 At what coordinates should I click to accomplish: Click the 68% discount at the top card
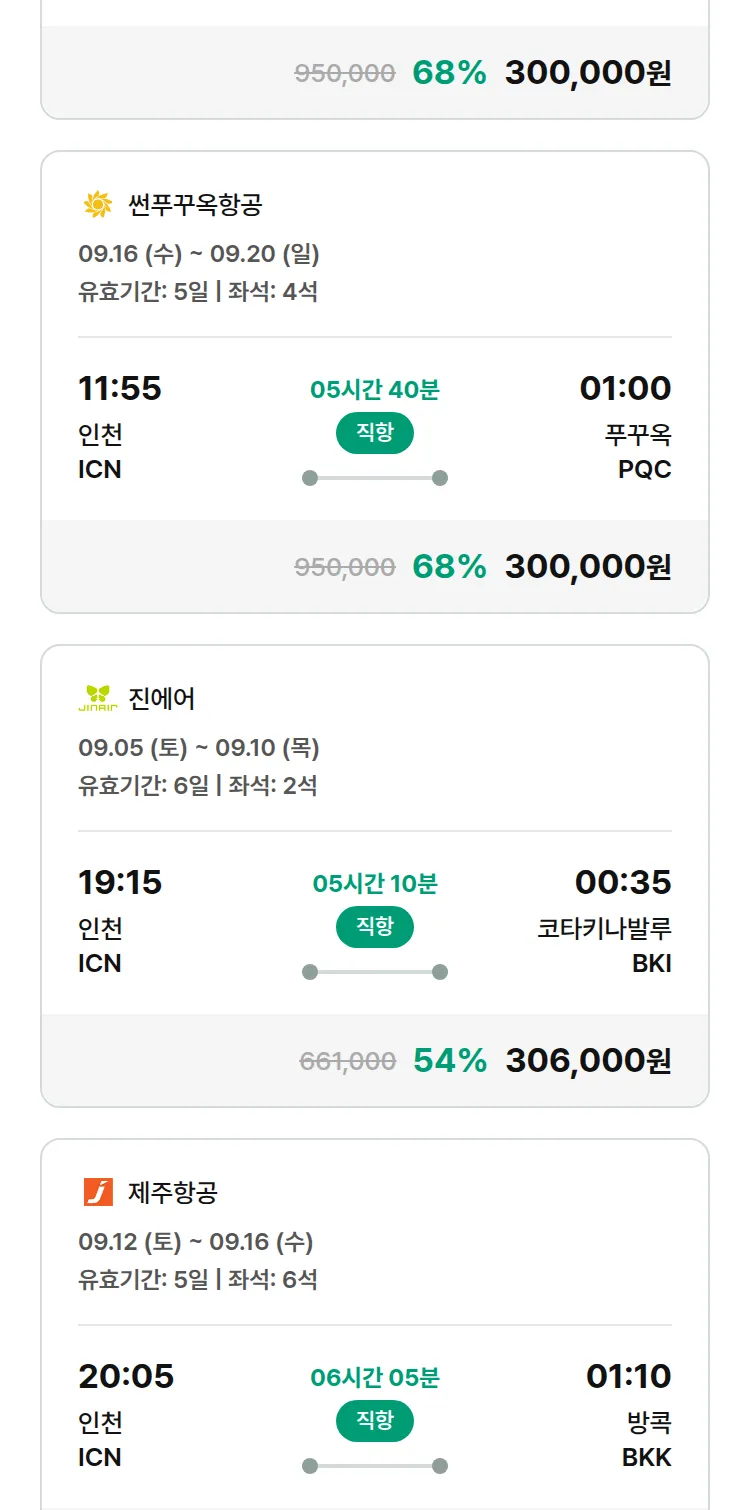coord(449,73)
